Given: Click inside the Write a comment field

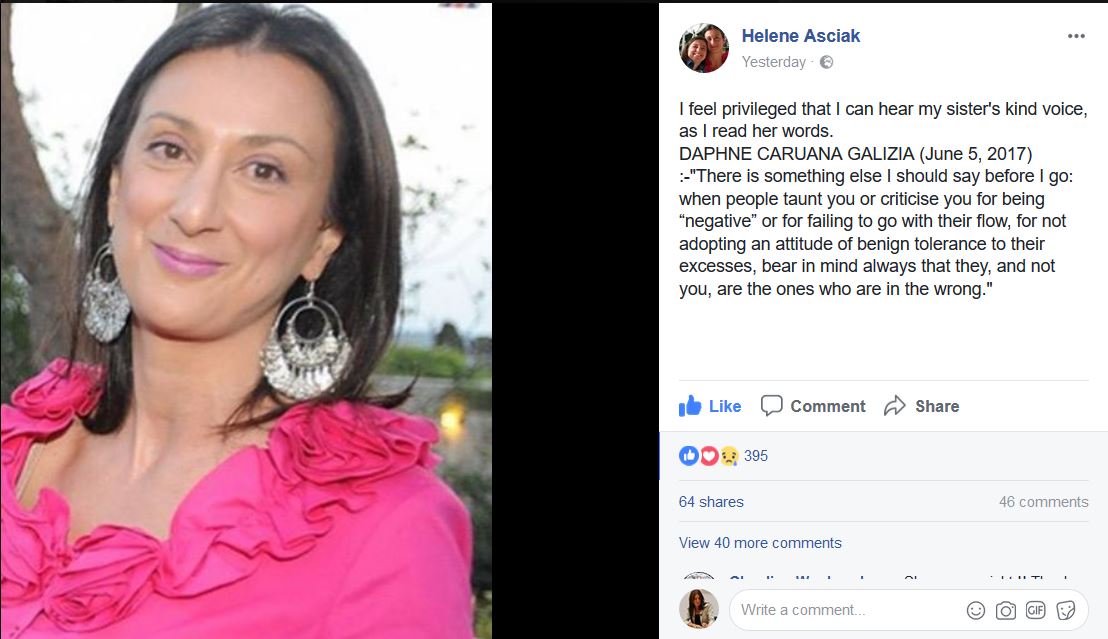Looking at the screenshot, I should (x=848, y=610).
